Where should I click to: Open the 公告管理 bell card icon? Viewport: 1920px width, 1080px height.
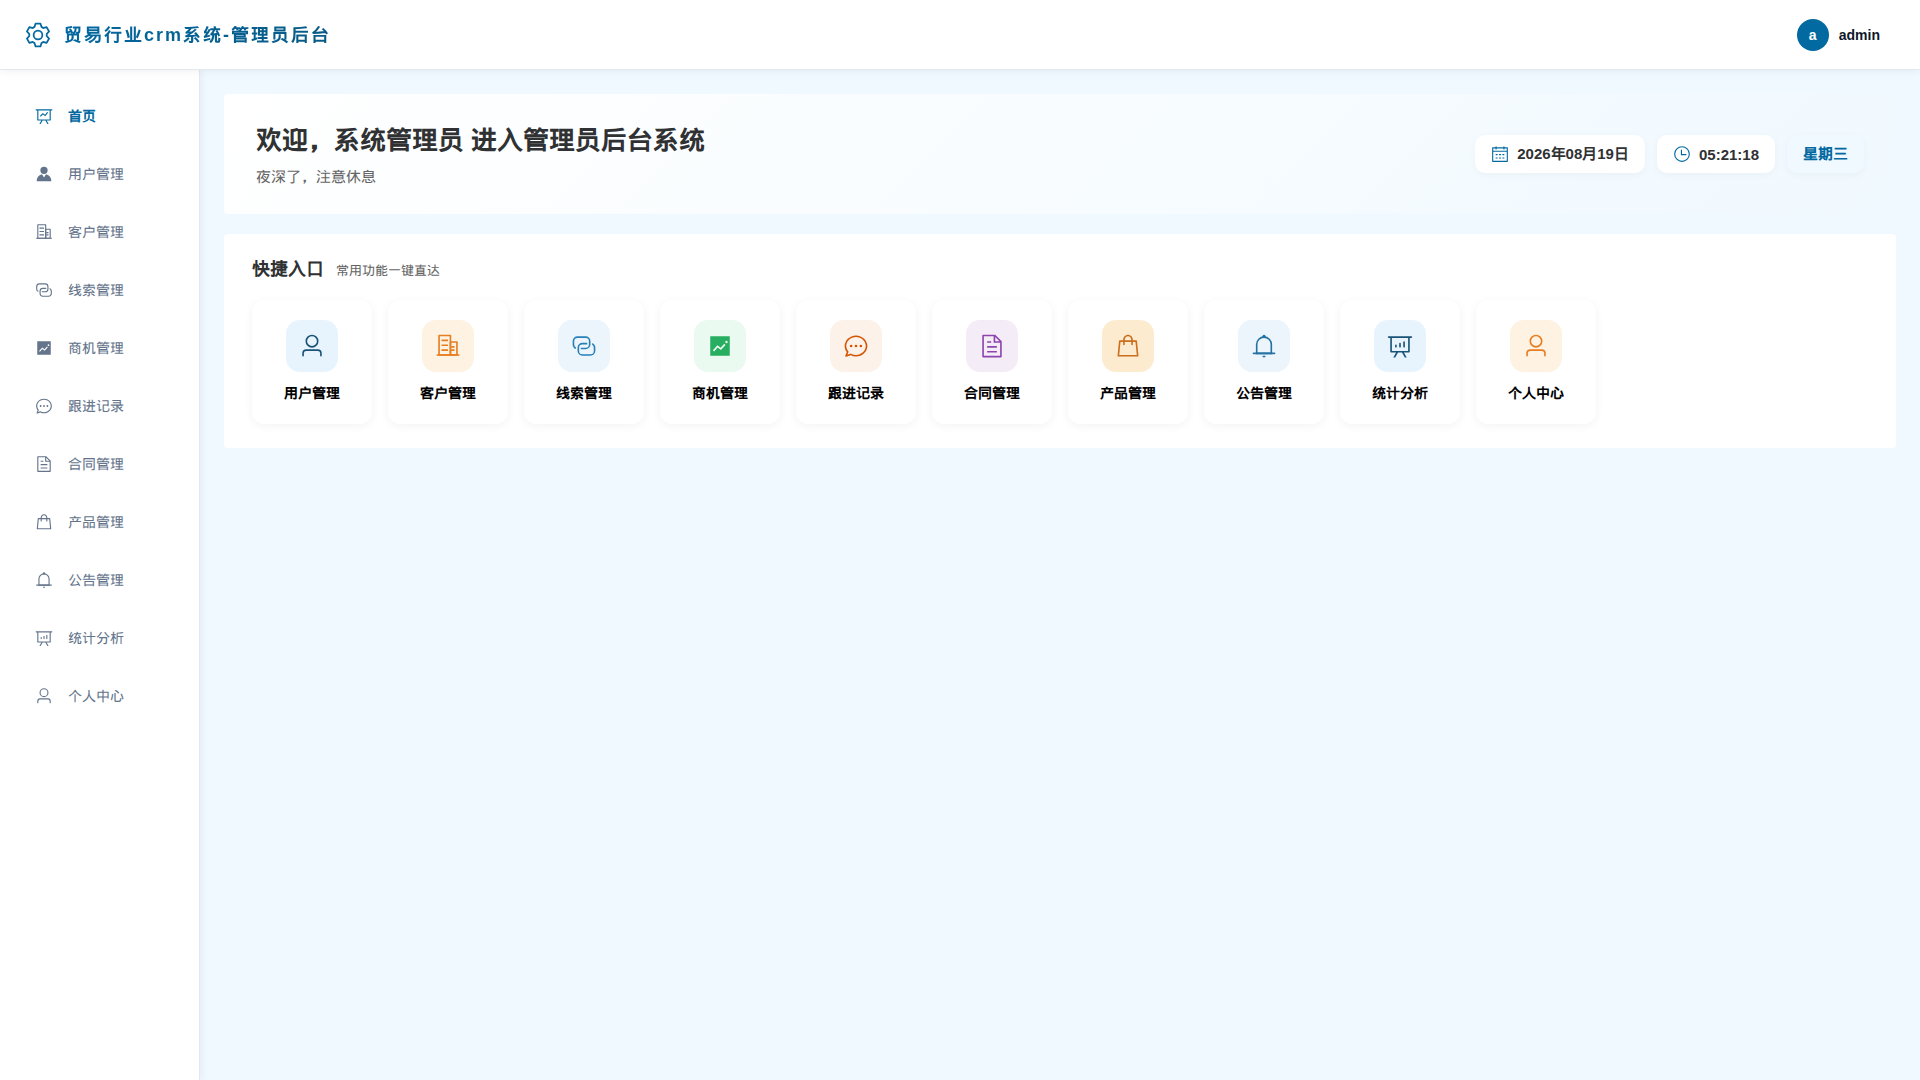[x=1264, y=346]
